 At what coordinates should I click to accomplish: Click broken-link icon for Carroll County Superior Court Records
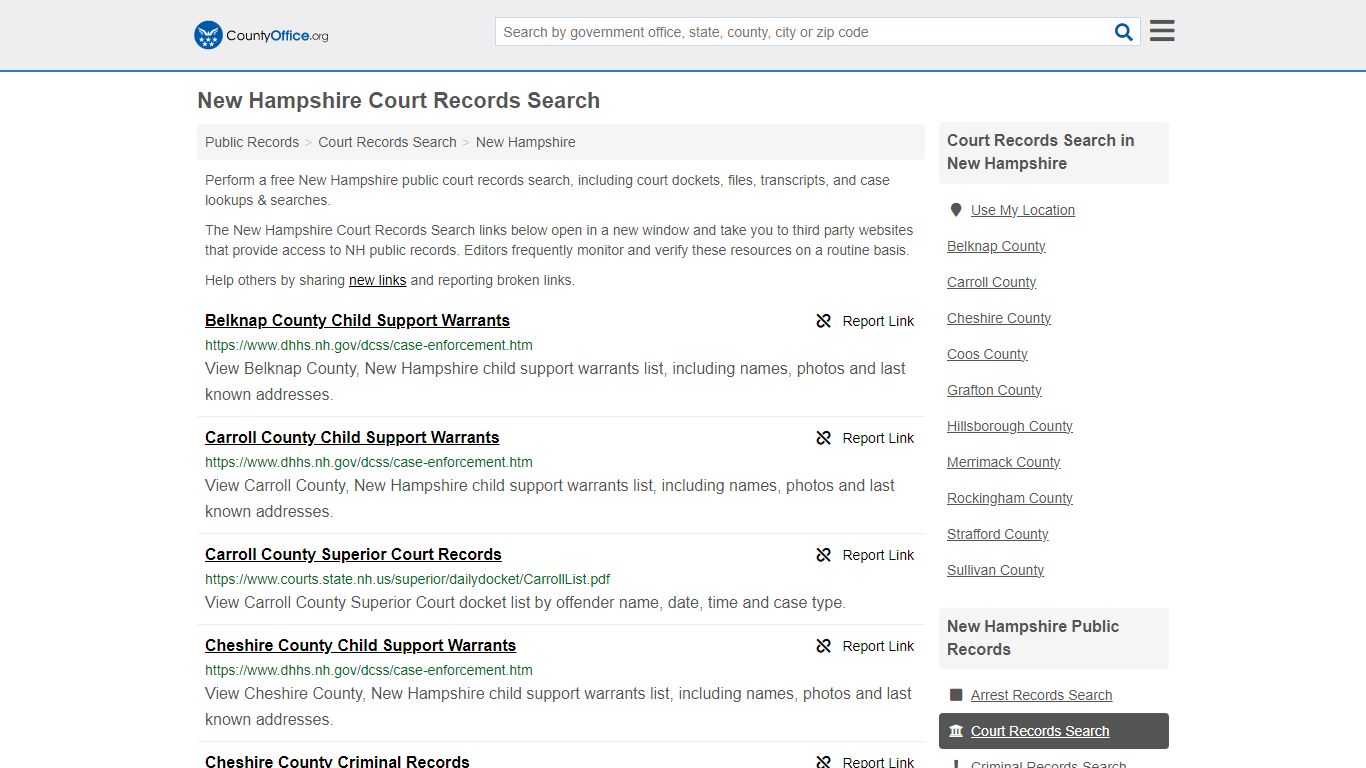[824, 555]
